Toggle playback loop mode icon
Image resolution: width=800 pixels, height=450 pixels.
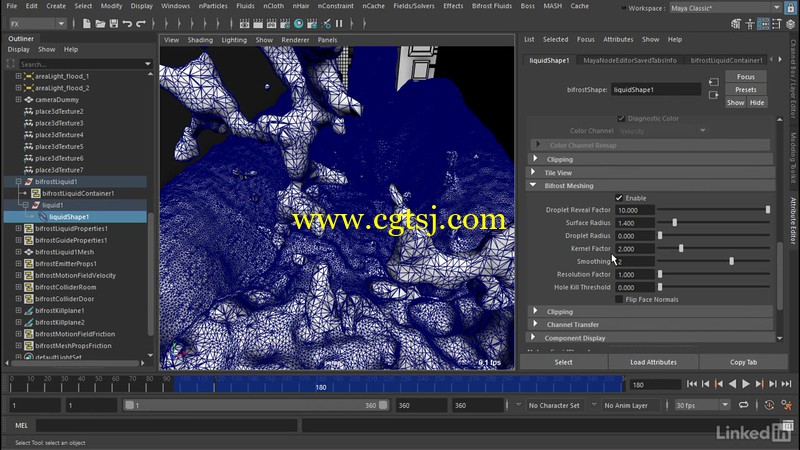coord(743,405)
